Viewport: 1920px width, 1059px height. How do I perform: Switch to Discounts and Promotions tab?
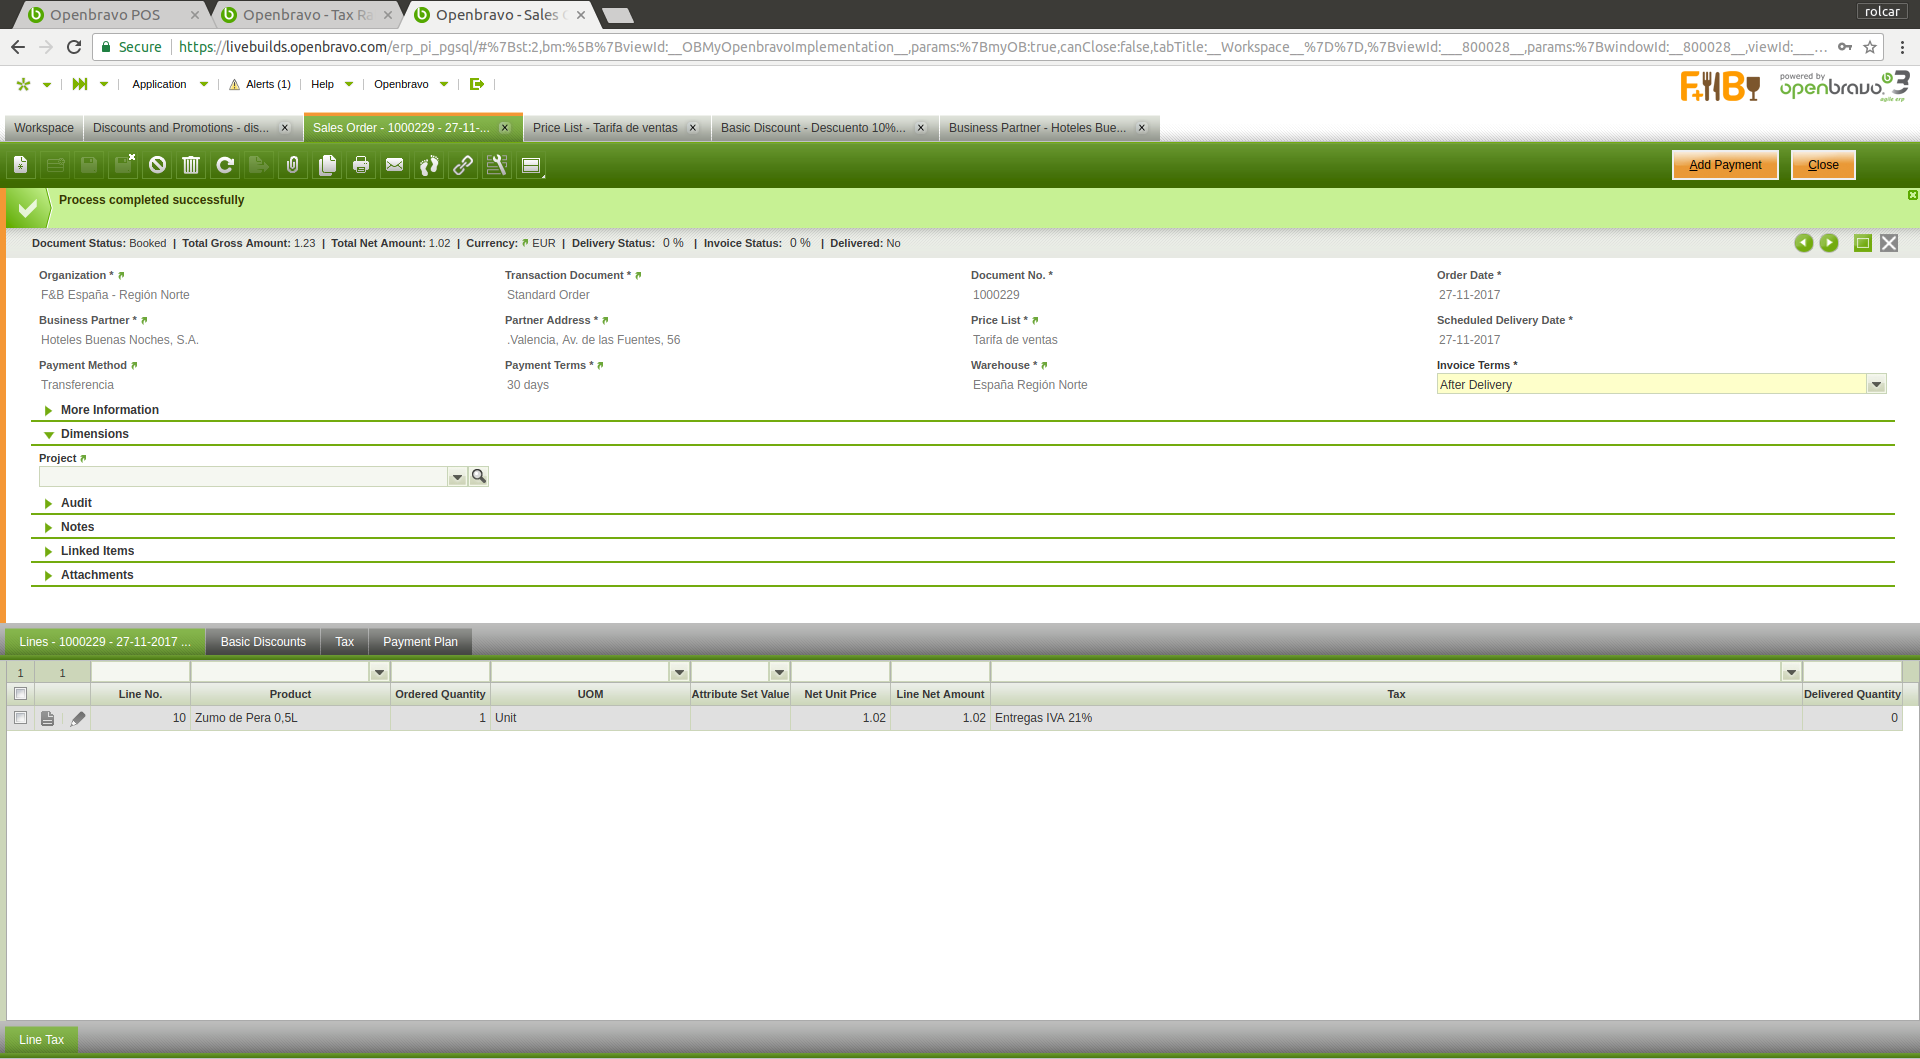(x=181, y=128)
